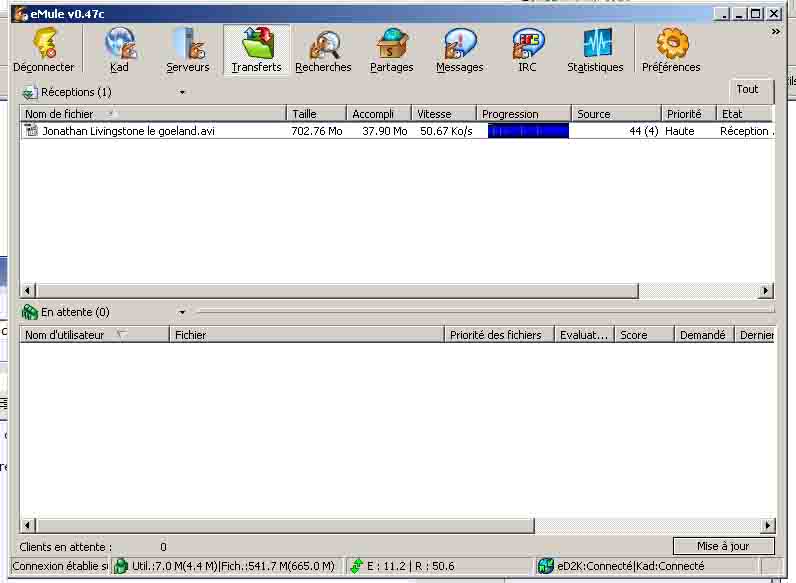Show the Statistiques page

[595, 50]
